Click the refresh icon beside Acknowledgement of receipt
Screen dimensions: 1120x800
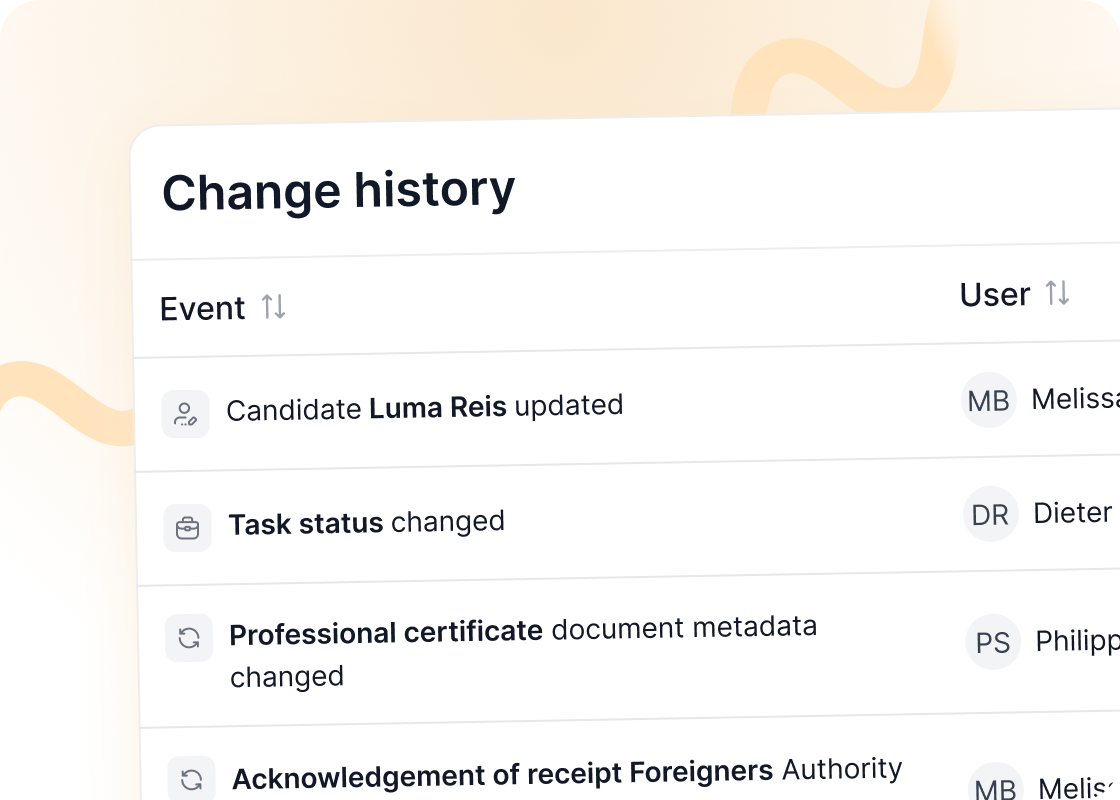pos(191,778)
